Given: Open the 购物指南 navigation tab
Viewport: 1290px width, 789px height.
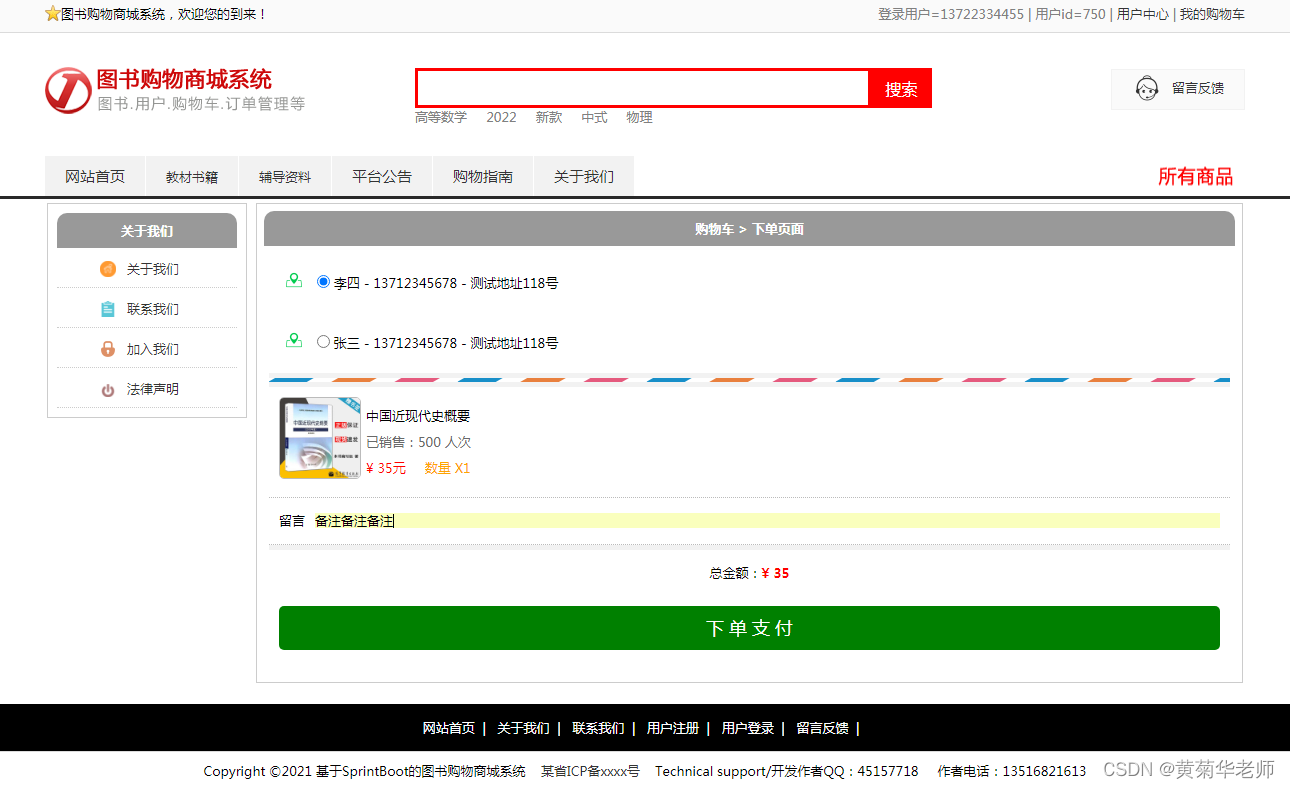Looking at the screenshot, I should tap(483, 177).
